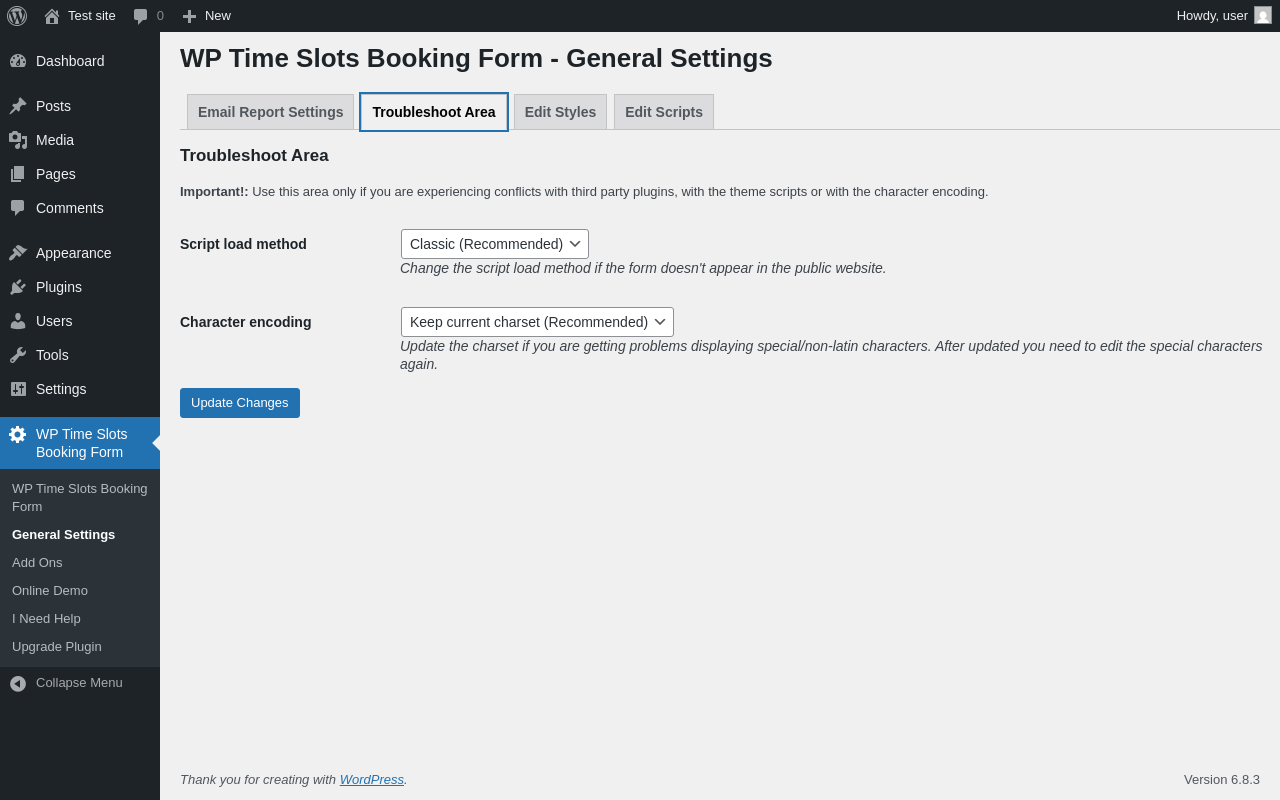Switch to the Edit Styles tab
This screenshot has width=1280, height=800.
click(x=560, y=112)
